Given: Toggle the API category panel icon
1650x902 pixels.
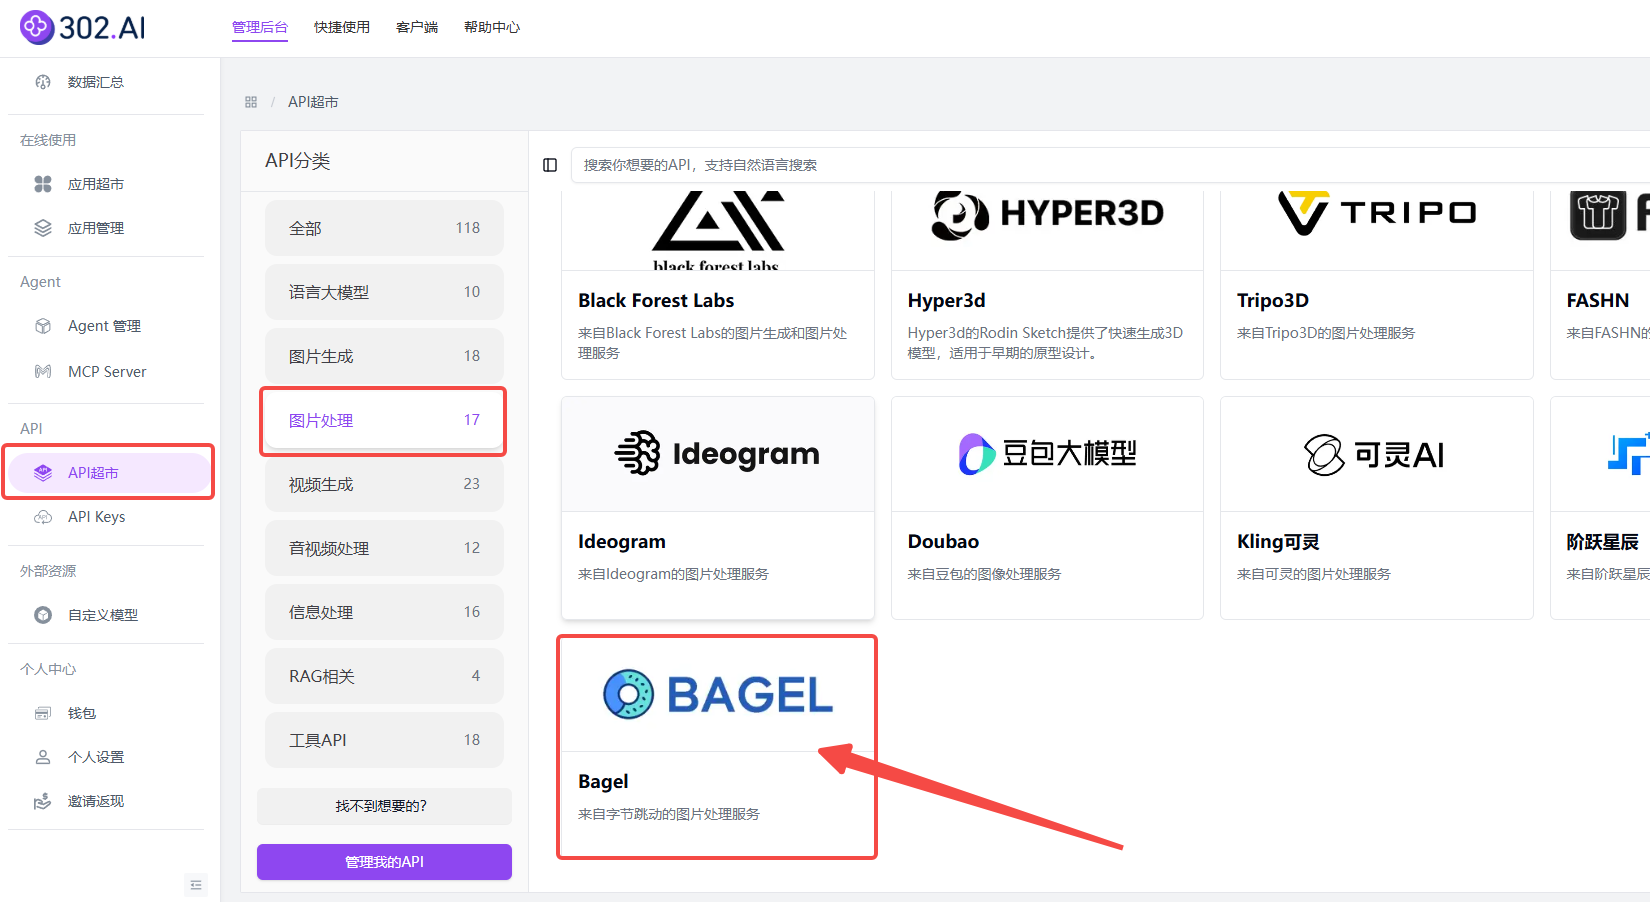Looking at the screenshot, I should [550, 165].
